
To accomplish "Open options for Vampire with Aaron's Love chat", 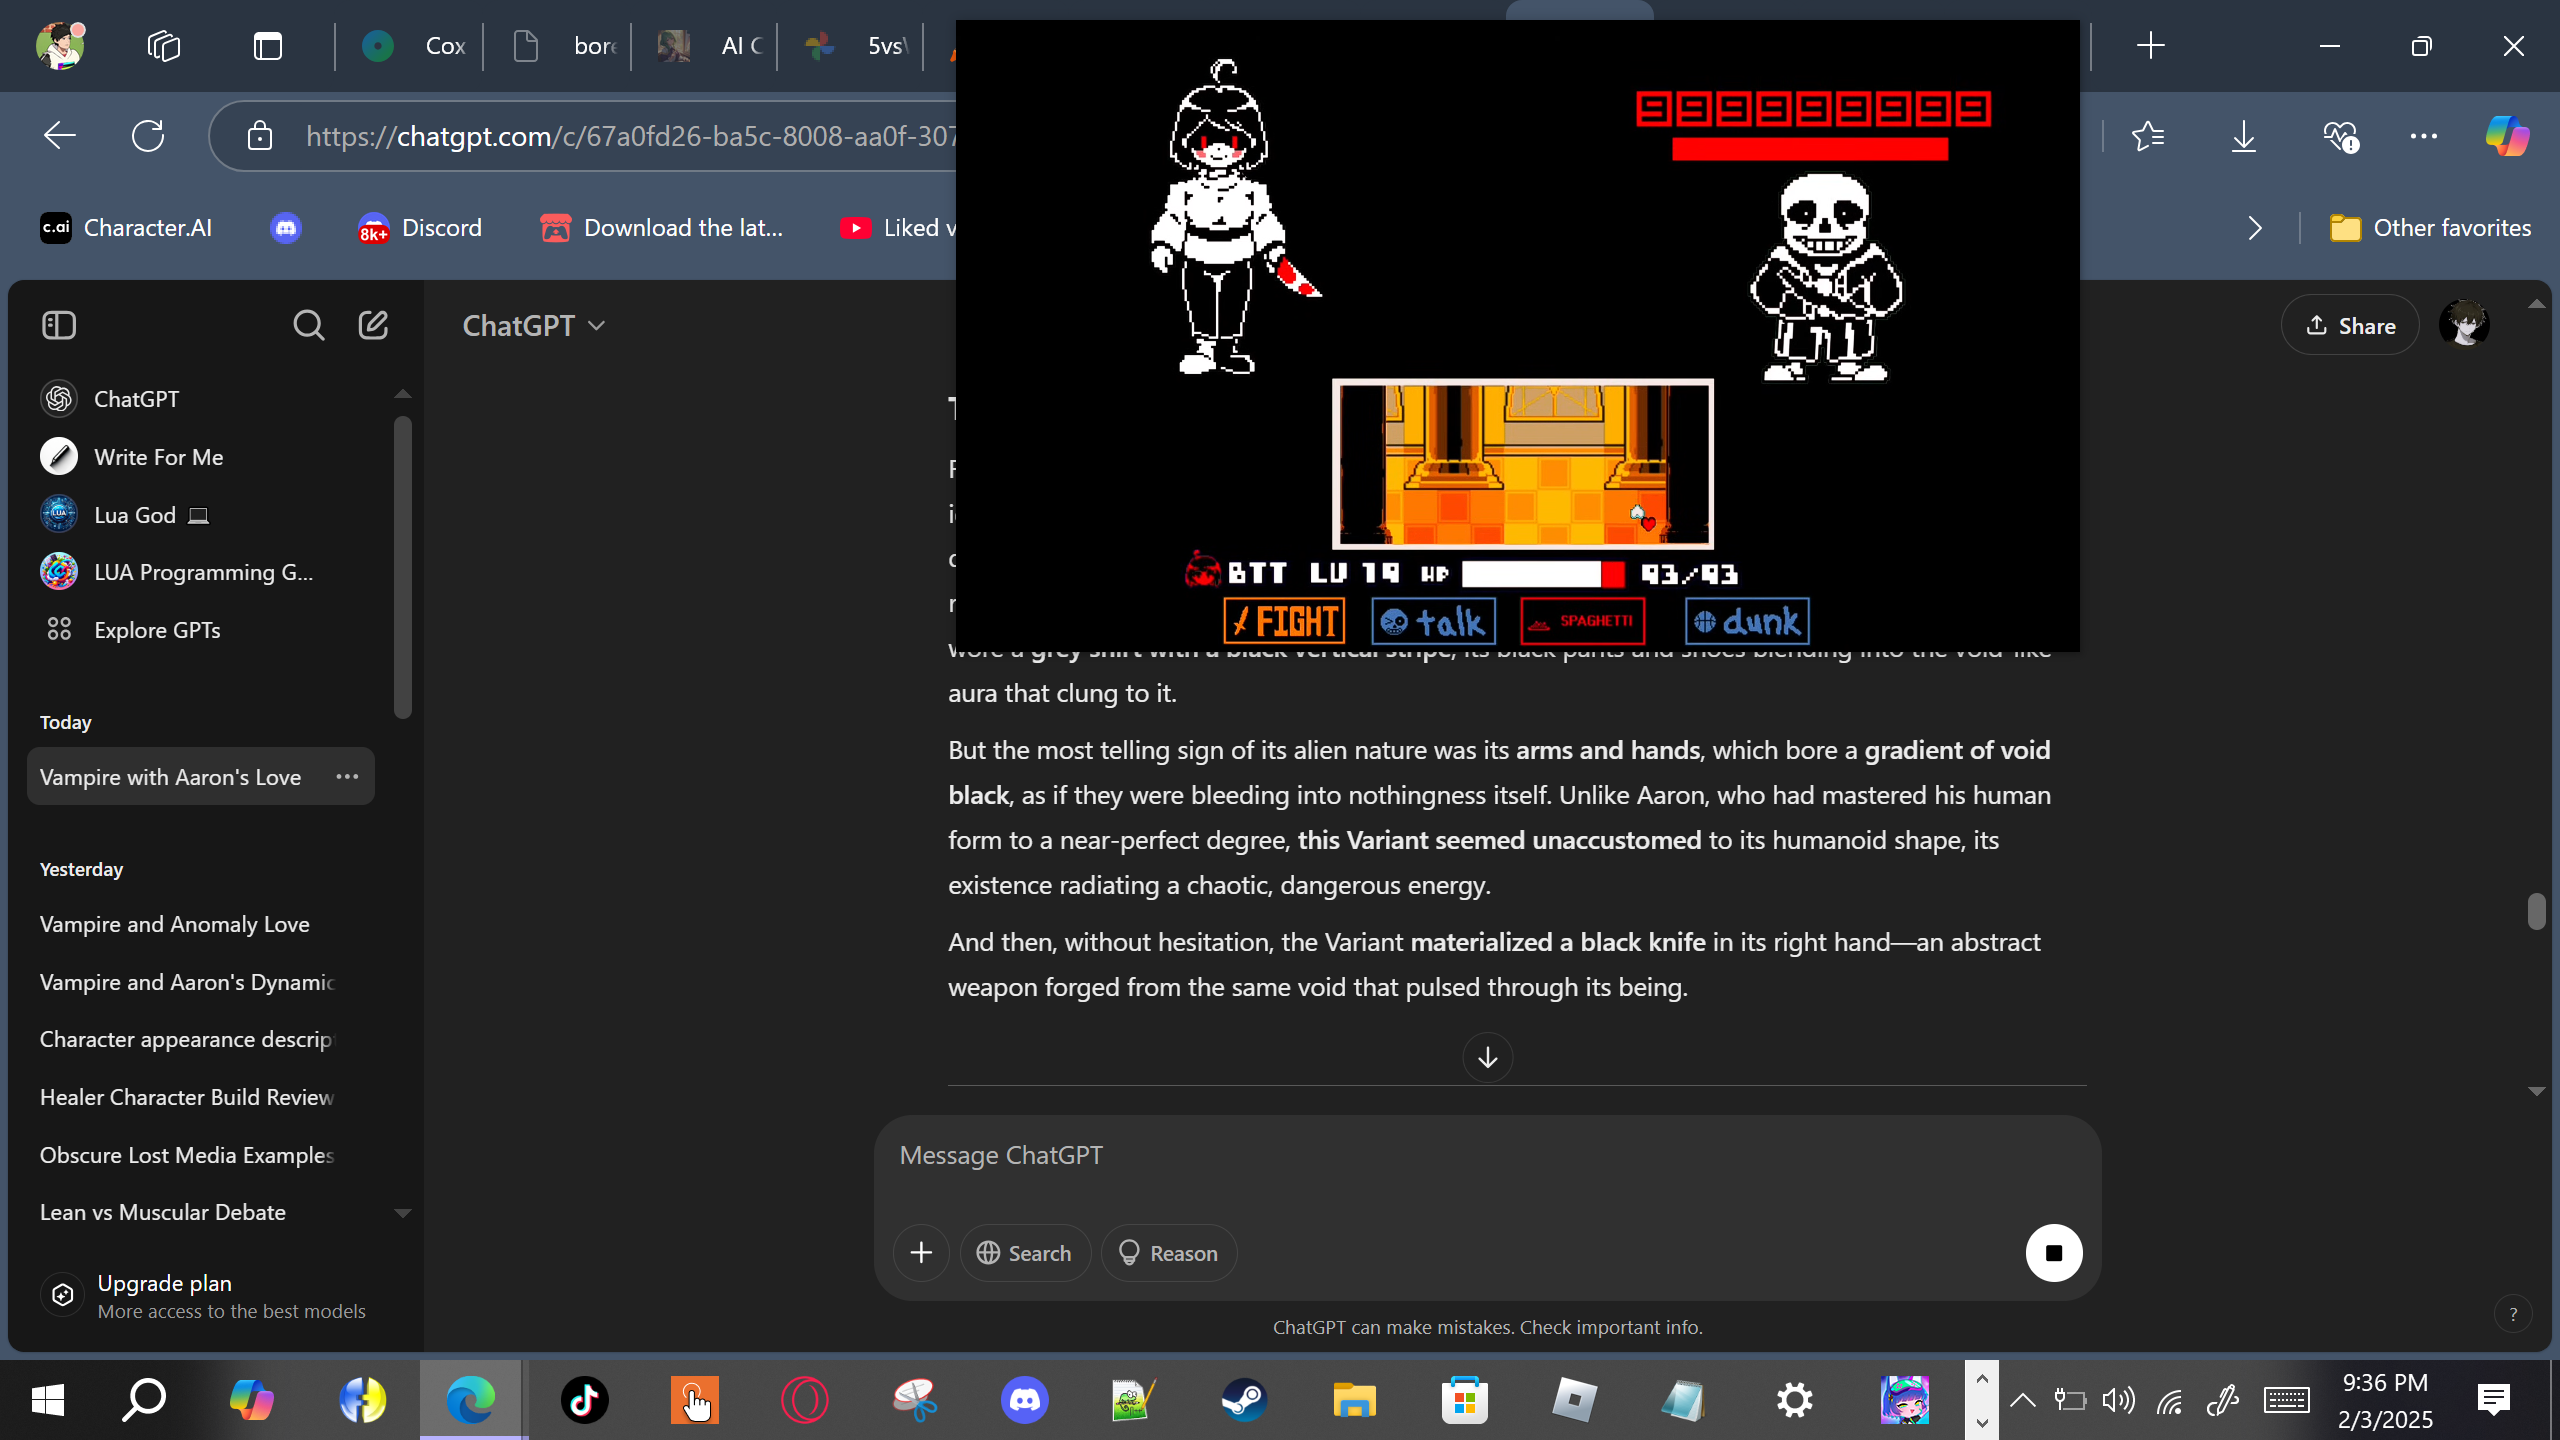I will (x=347, y=777).
